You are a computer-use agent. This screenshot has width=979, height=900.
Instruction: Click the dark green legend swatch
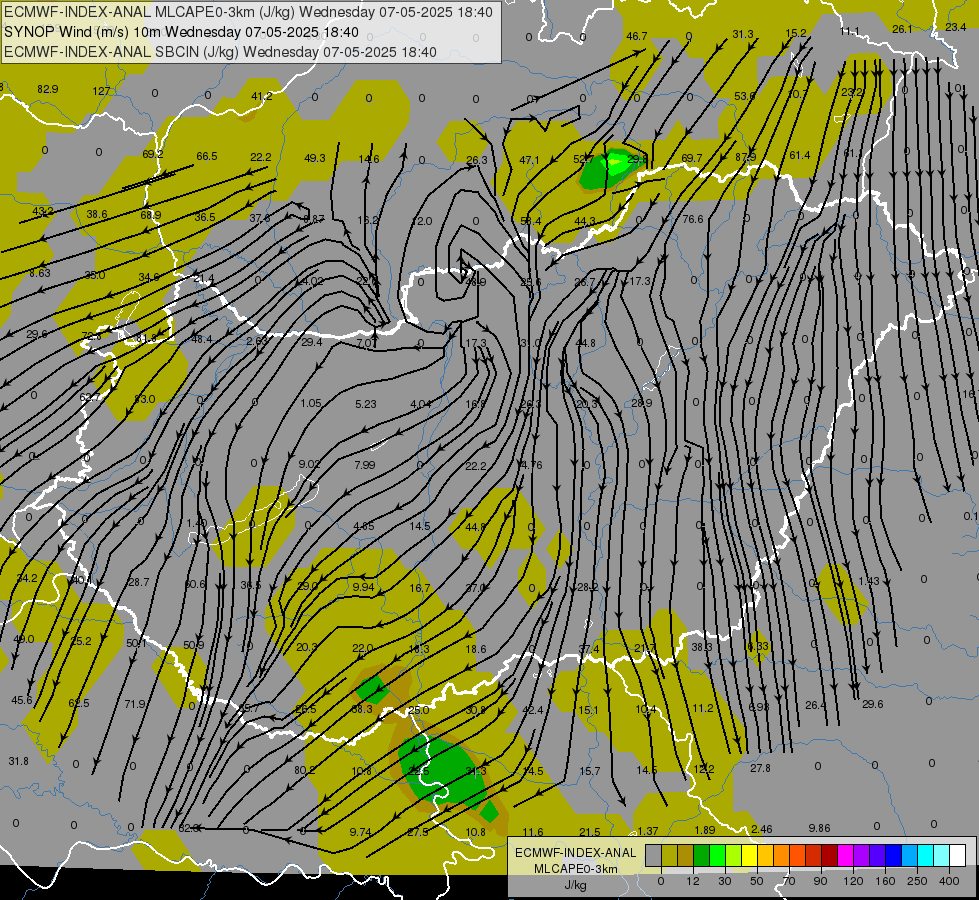702,855
